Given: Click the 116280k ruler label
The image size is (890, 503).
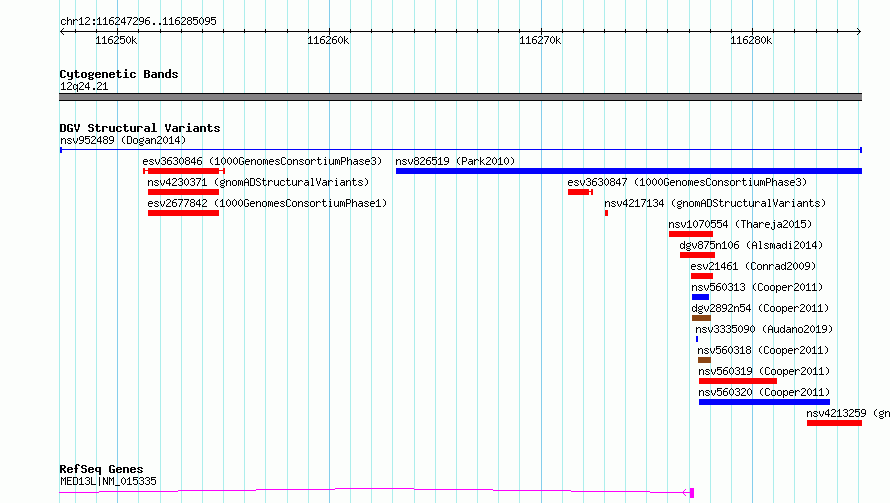Looking at the screenshot, I should click(x=751, y=40).
